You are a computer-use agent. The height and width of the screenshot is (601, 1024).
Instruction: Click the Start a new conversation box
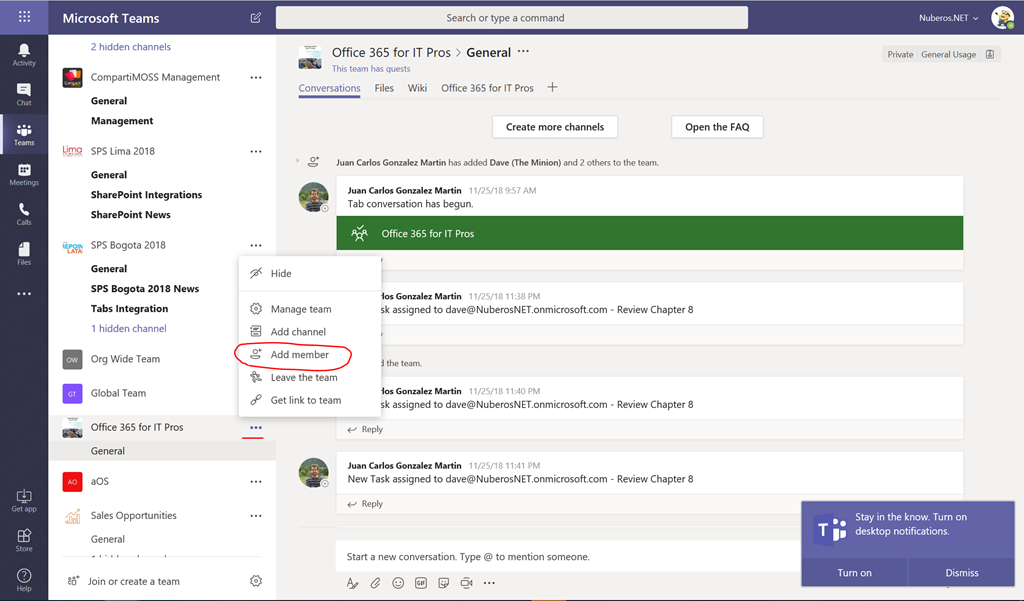click(568, 557)
